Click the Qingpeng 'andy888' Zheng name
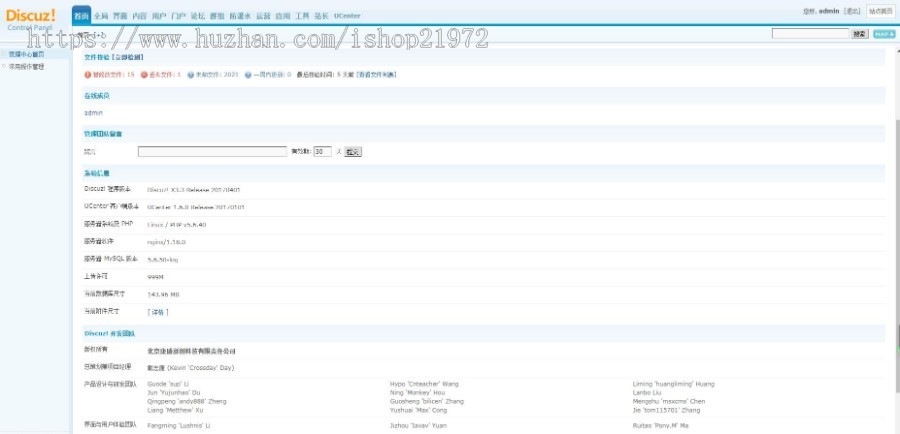Image resolution: width=900 pixels, height=434 pixels. tap(187, 401)
